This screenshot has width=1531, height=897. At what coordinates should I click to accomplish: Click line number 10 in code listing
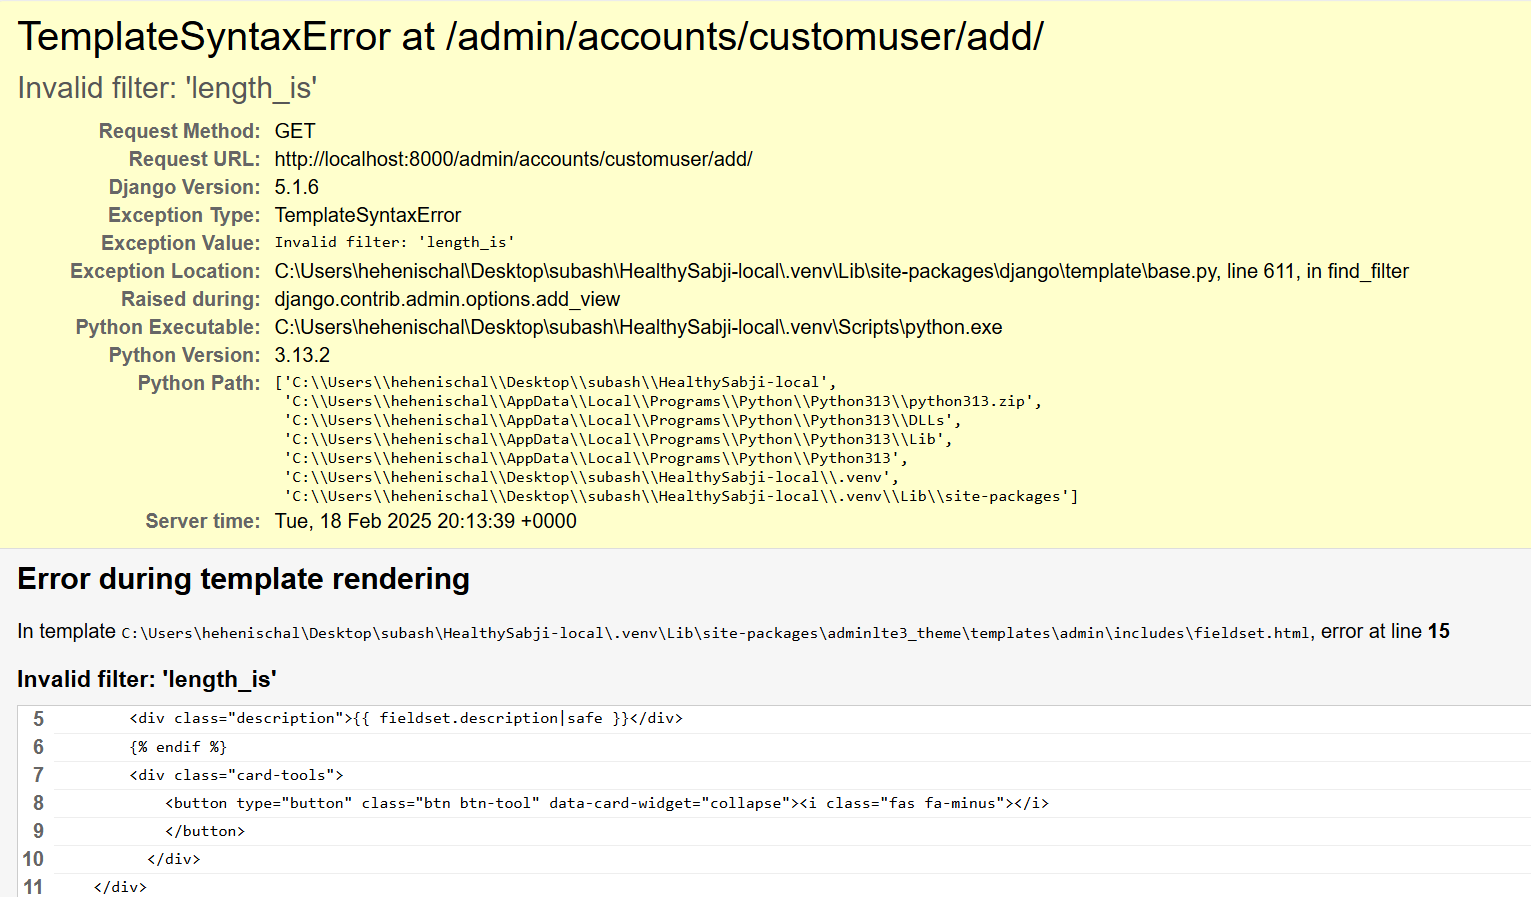[33, 859]
